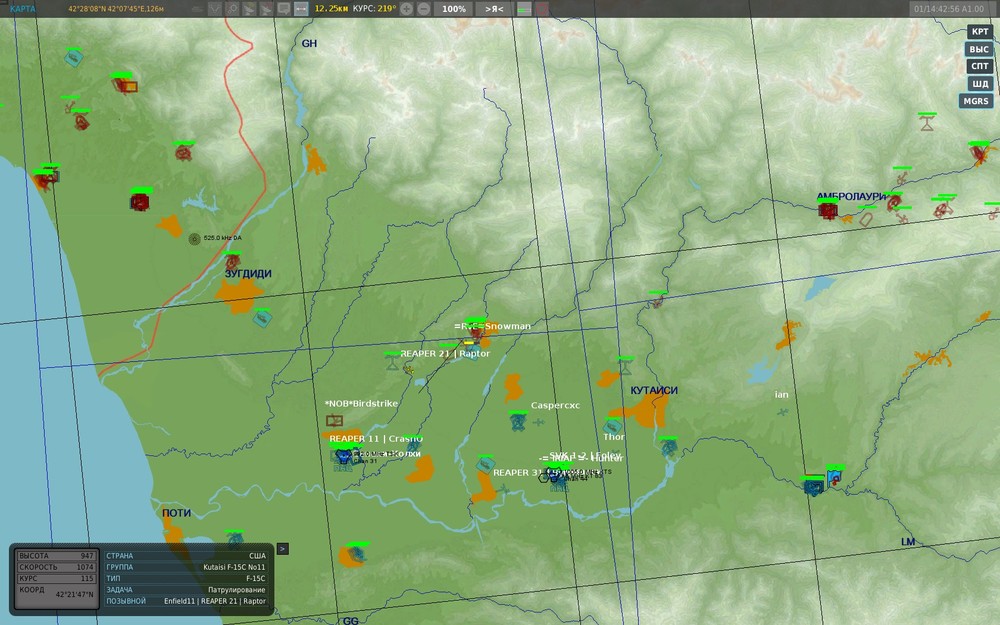
Task: Select teal unit icon south of Поти
Action: tap(235, 540)
